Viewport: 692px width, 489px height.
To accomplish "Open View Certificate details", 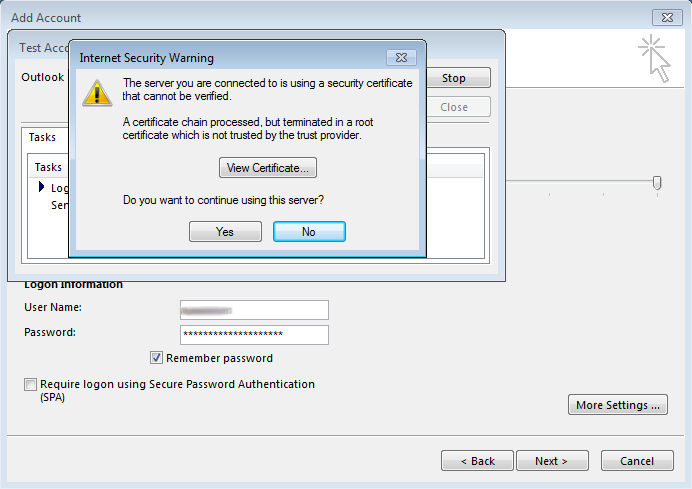I will click(268, 167).
